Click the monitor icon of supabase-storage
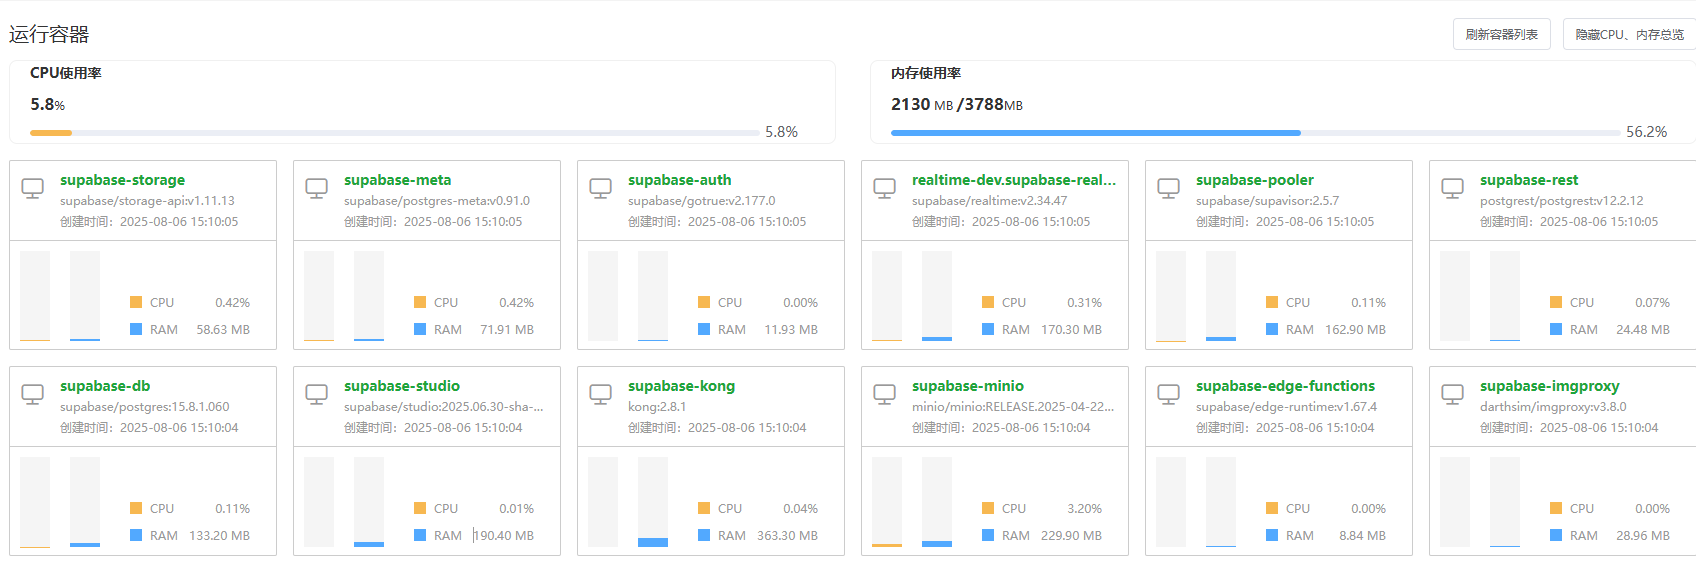 (x=33, y=188)
